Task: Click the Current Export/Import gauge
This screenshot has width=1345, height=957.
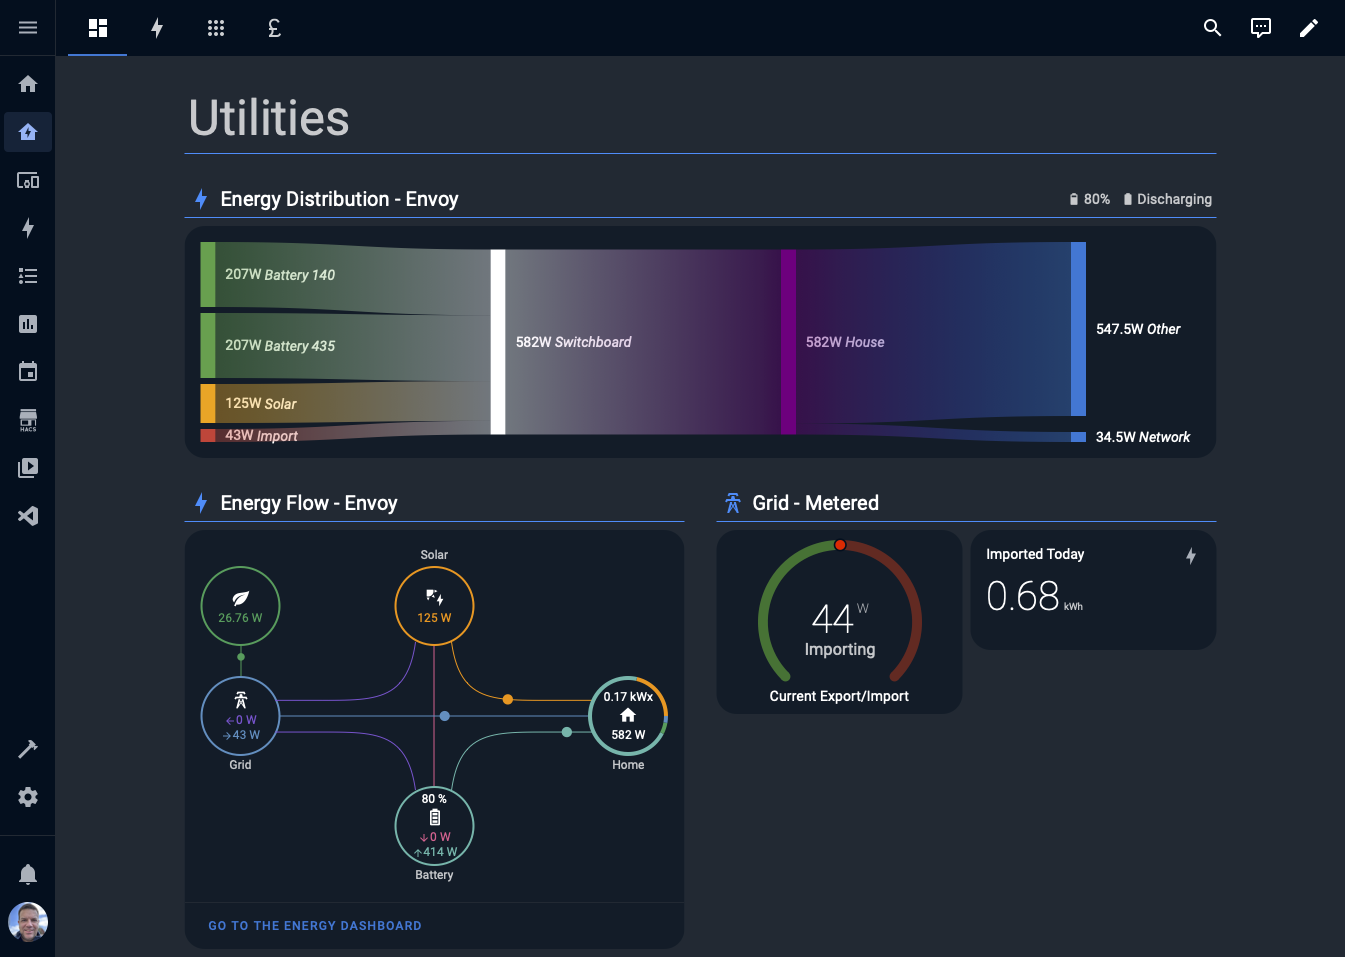Action: [x=839, y=620]
